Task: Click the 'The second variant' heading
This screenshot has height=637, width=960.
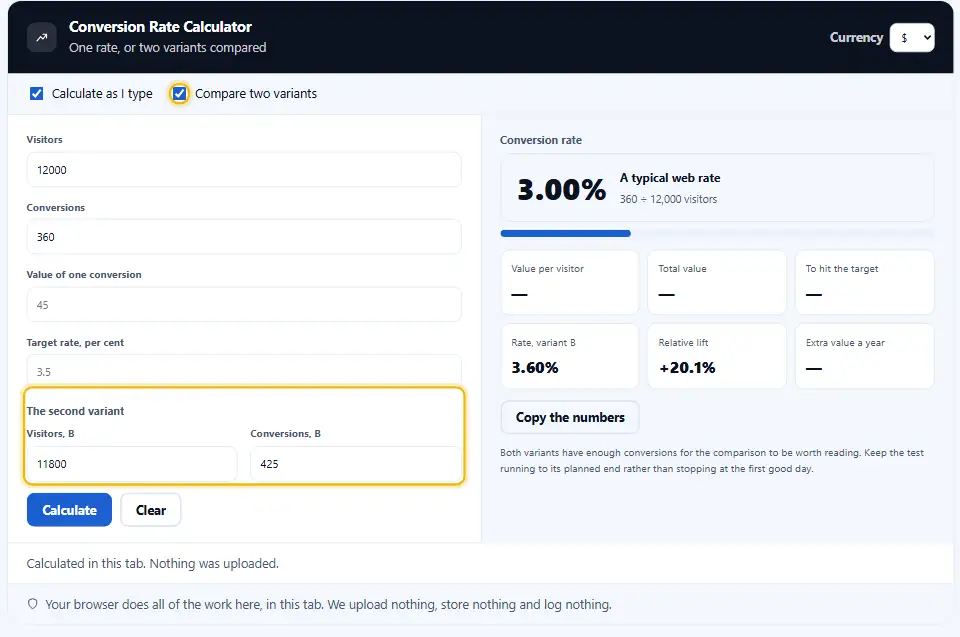Action: tap(75, 411)
